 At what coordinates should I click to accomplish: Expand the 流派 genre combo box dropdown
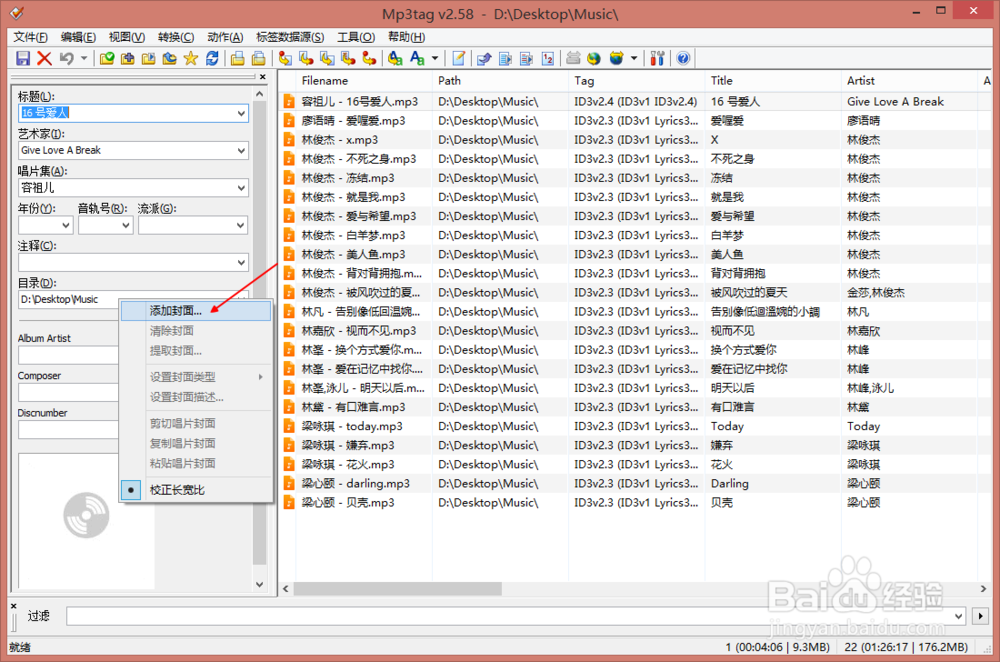pyautogui.click(x=241, y=225)
